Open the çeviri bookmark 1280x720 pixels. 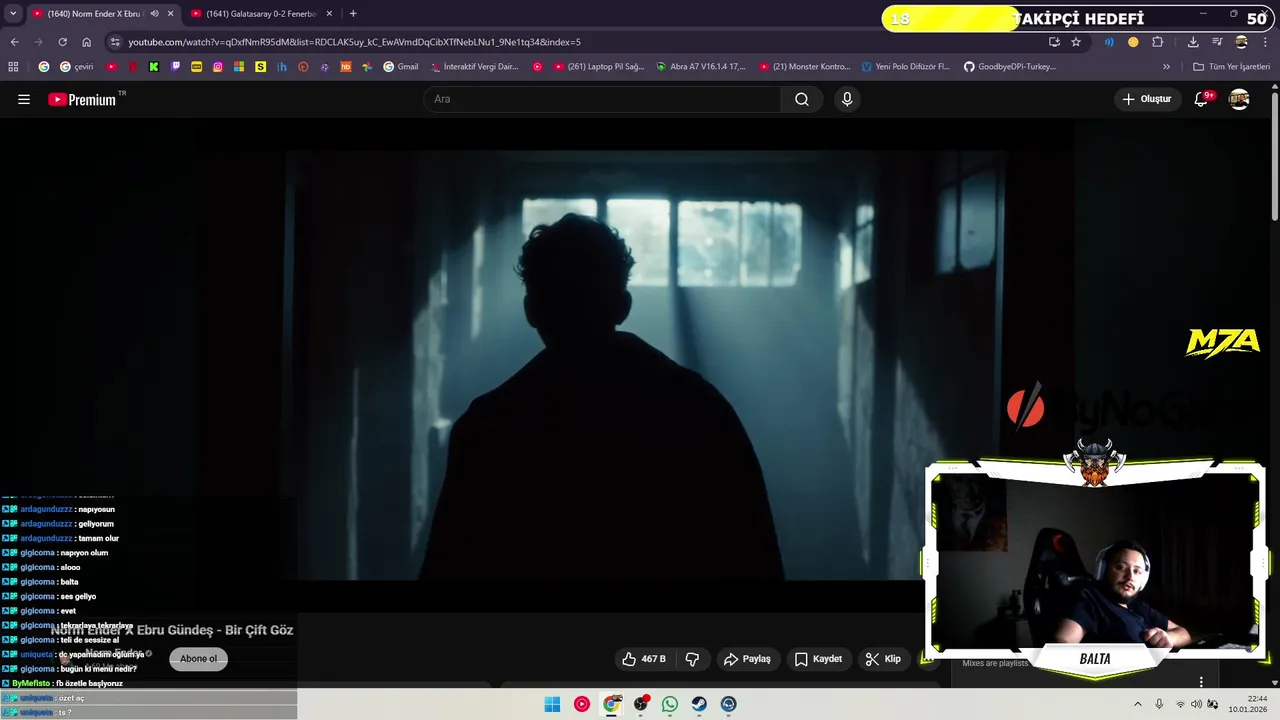(x=77, y=67)
